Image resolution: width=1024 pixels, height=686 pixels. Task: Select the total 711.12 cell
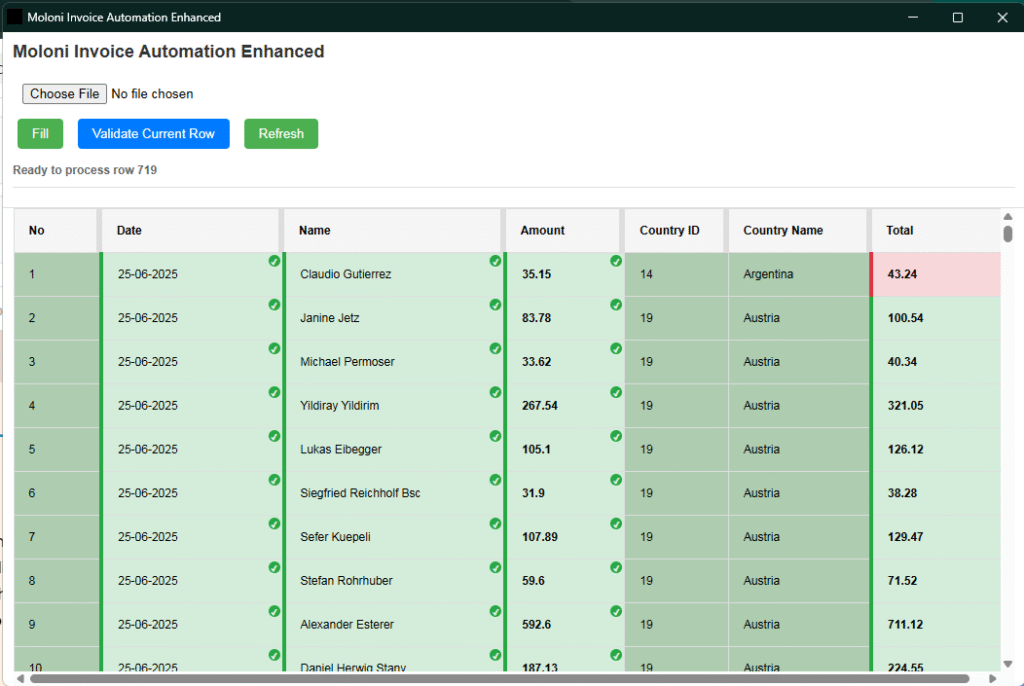click(x=935, y=625)
